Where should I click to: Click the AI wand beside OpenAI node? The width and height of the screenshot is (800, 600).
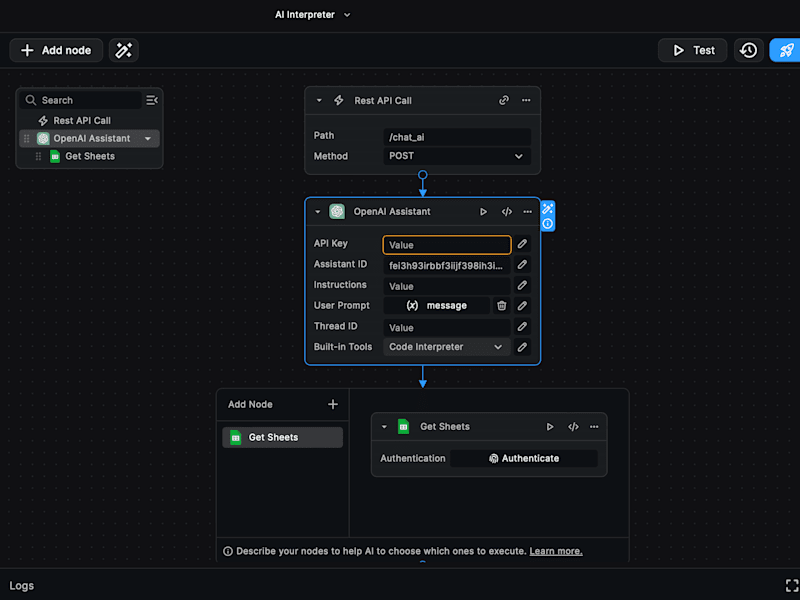click(547, 208)
